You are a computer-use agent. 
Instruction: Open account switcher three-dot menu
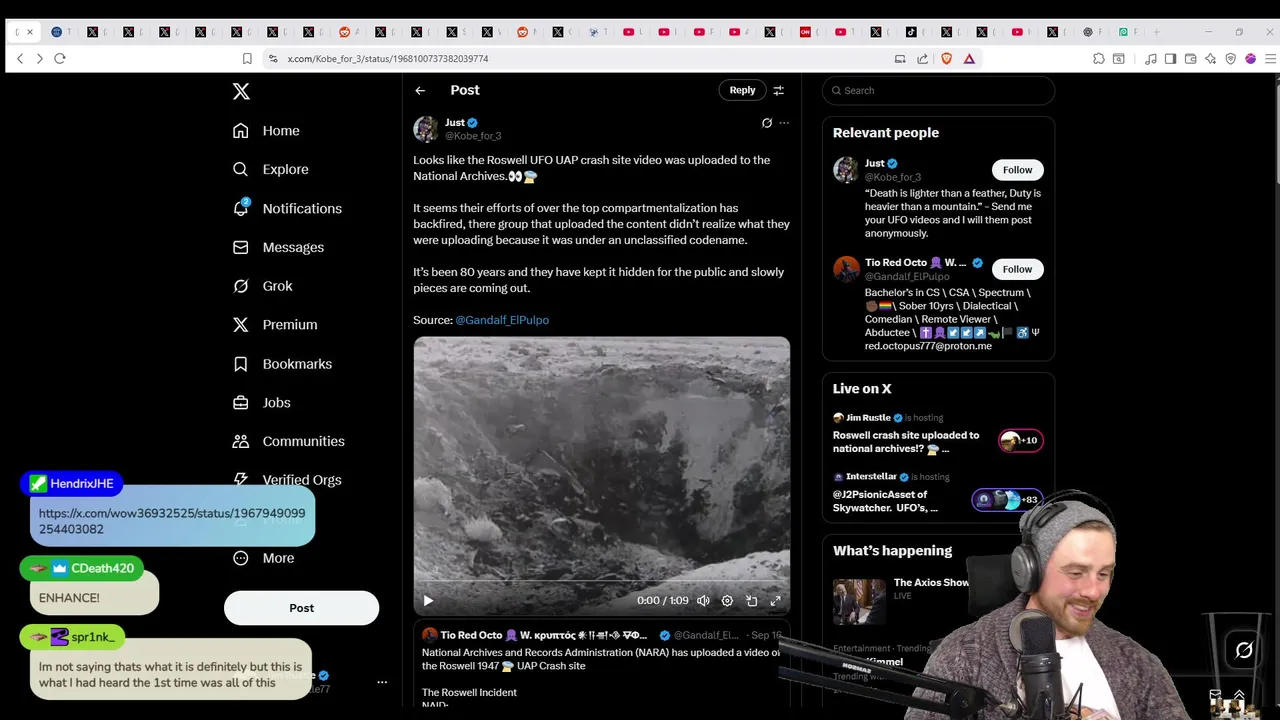pos(381,682)
